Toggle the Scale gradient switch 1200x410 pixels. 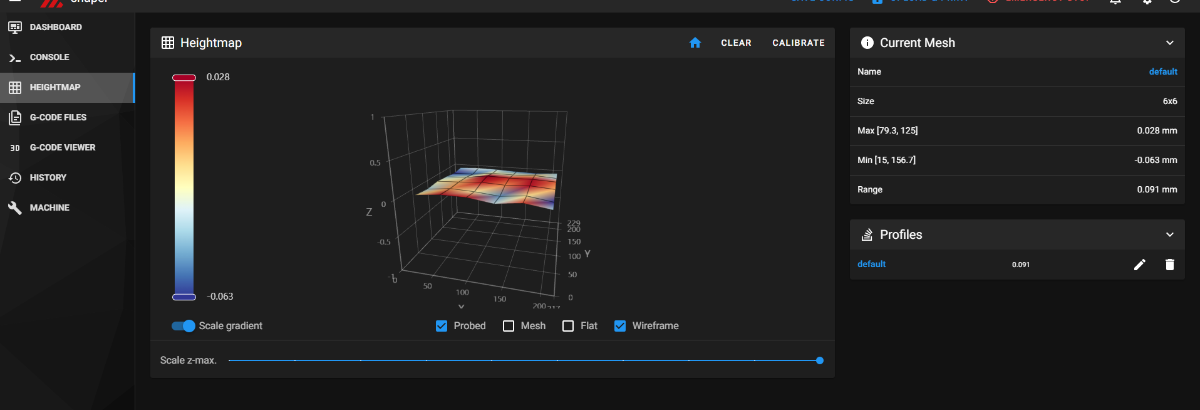click(x=183, y=326)
